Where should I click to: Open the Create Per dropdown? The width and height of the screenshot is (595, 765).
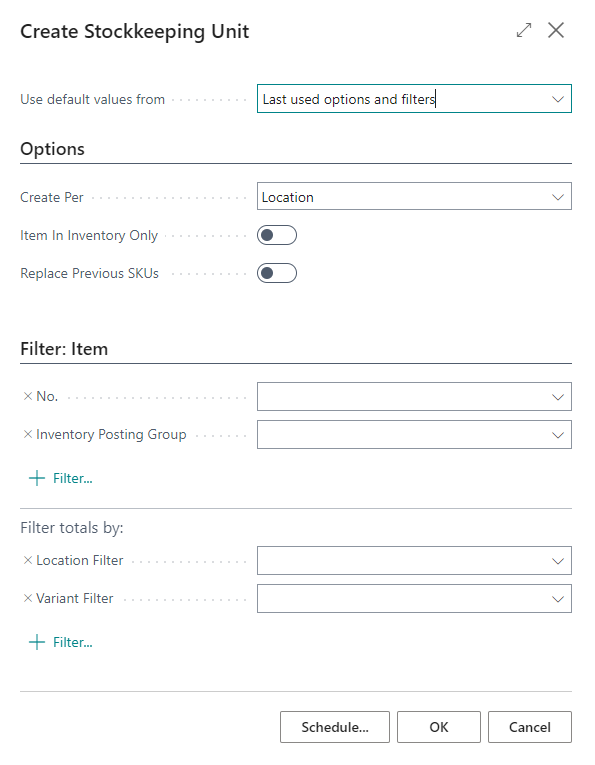[414, 197]
